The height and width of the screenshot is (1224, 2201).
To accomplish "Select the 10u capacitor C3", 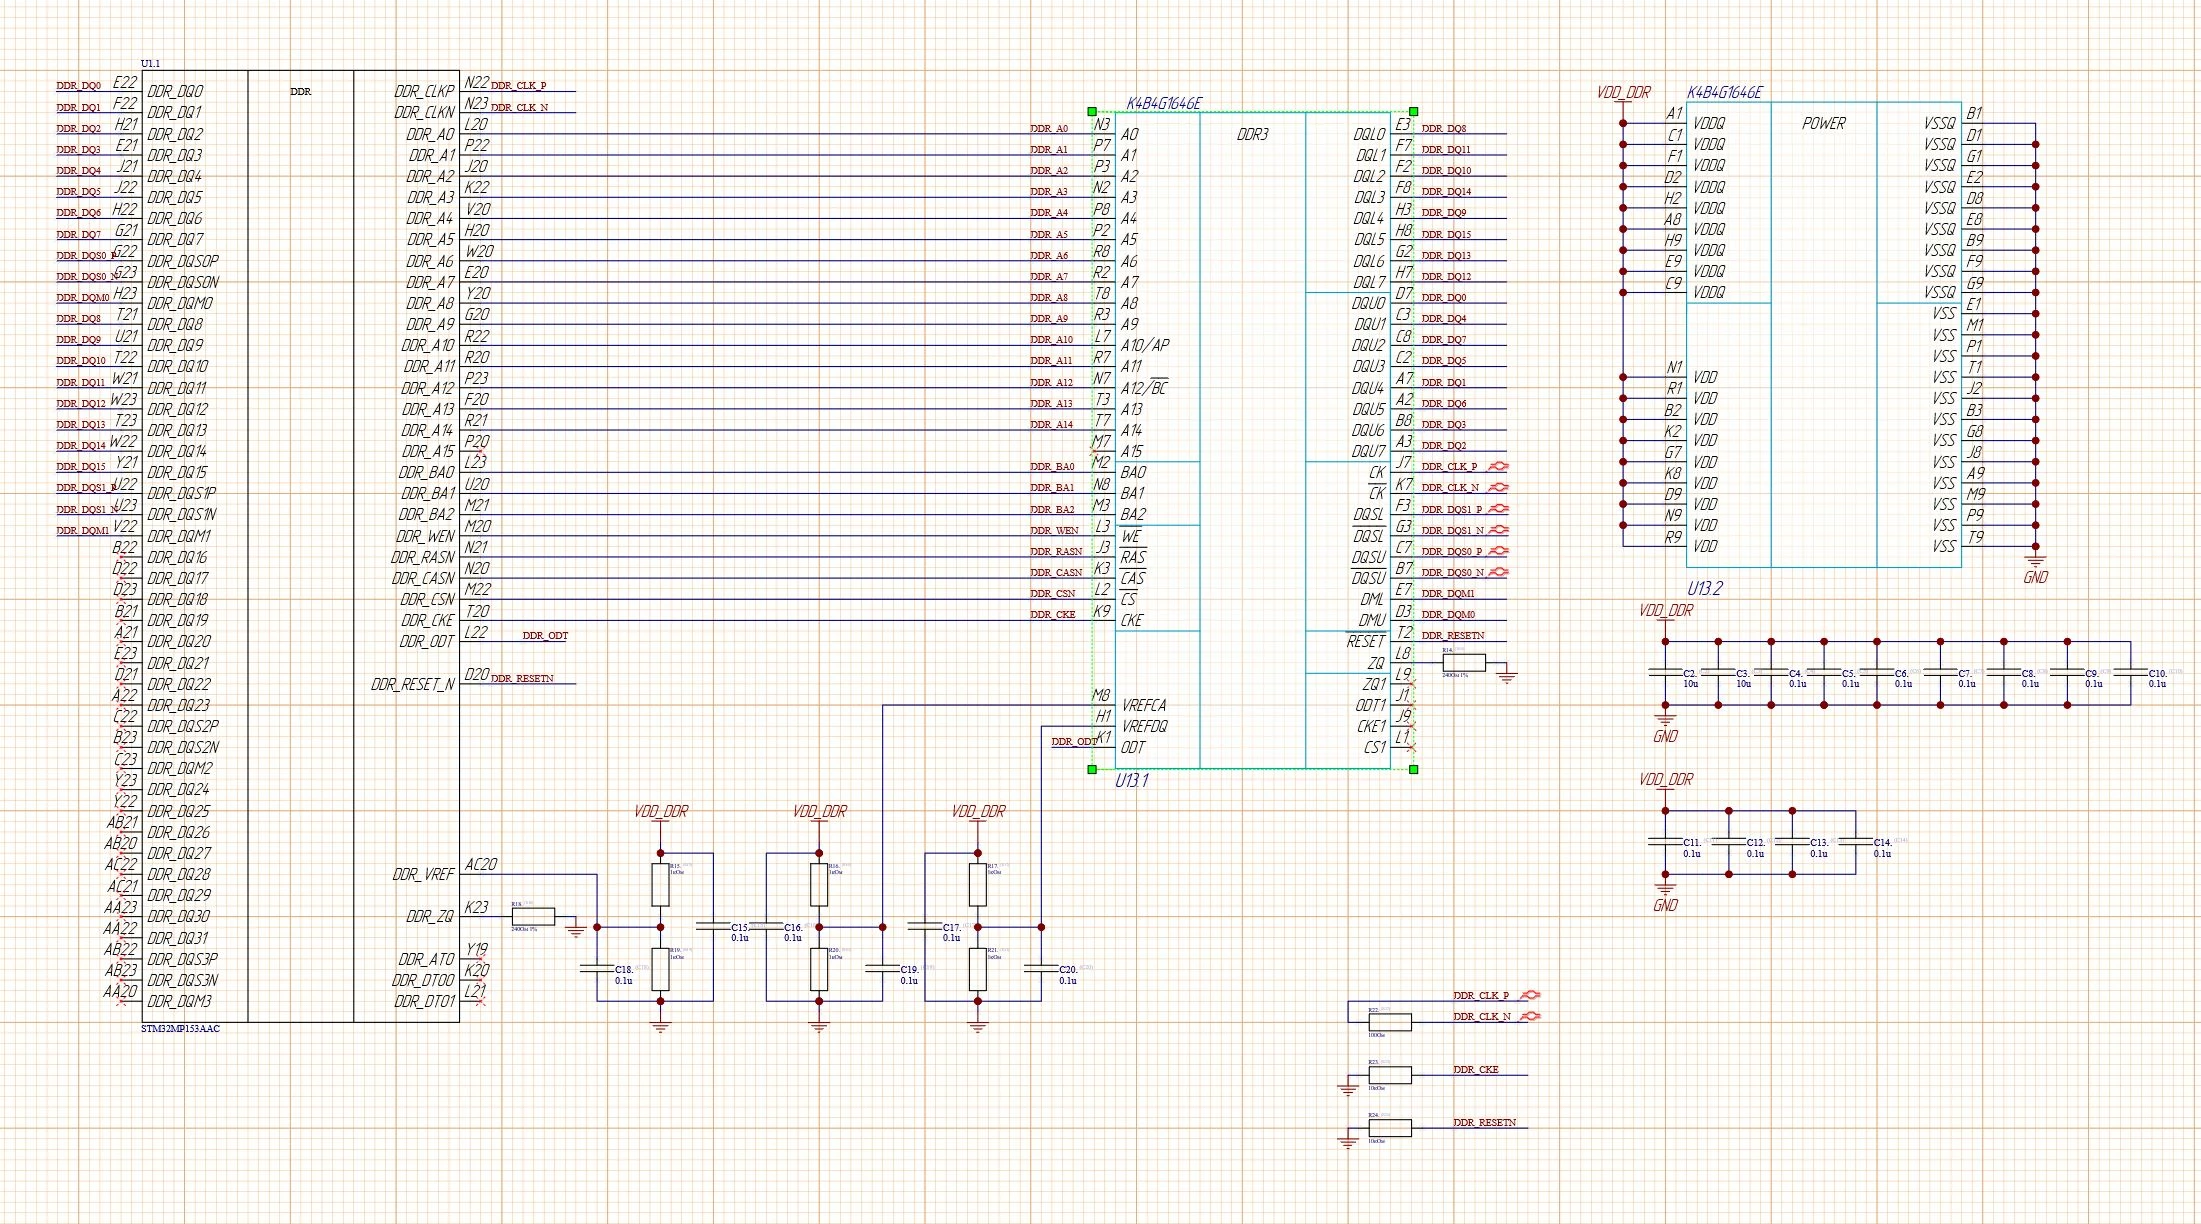I will click(1718, 674).
